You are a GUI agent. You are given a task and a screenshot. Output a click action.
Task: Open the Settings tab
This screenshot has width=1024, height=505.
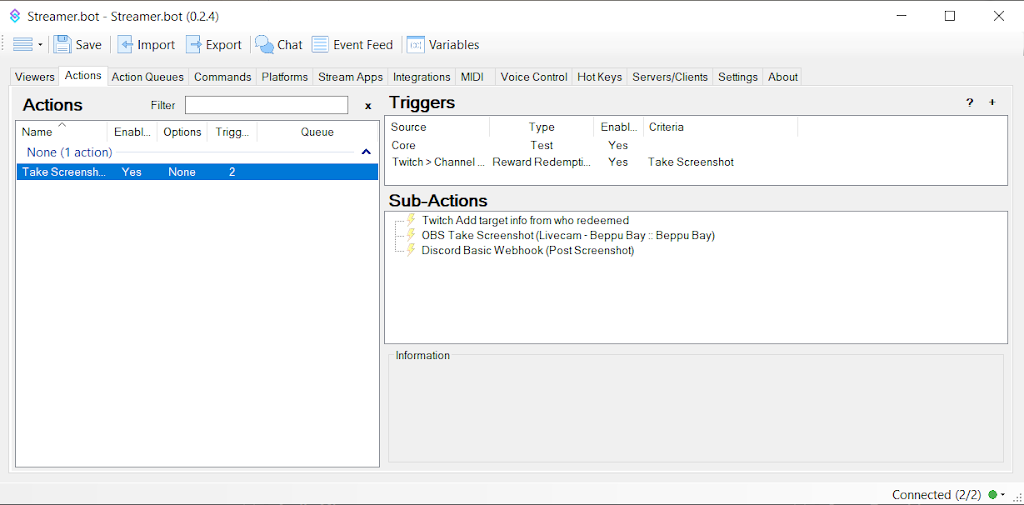pos(738,77)
